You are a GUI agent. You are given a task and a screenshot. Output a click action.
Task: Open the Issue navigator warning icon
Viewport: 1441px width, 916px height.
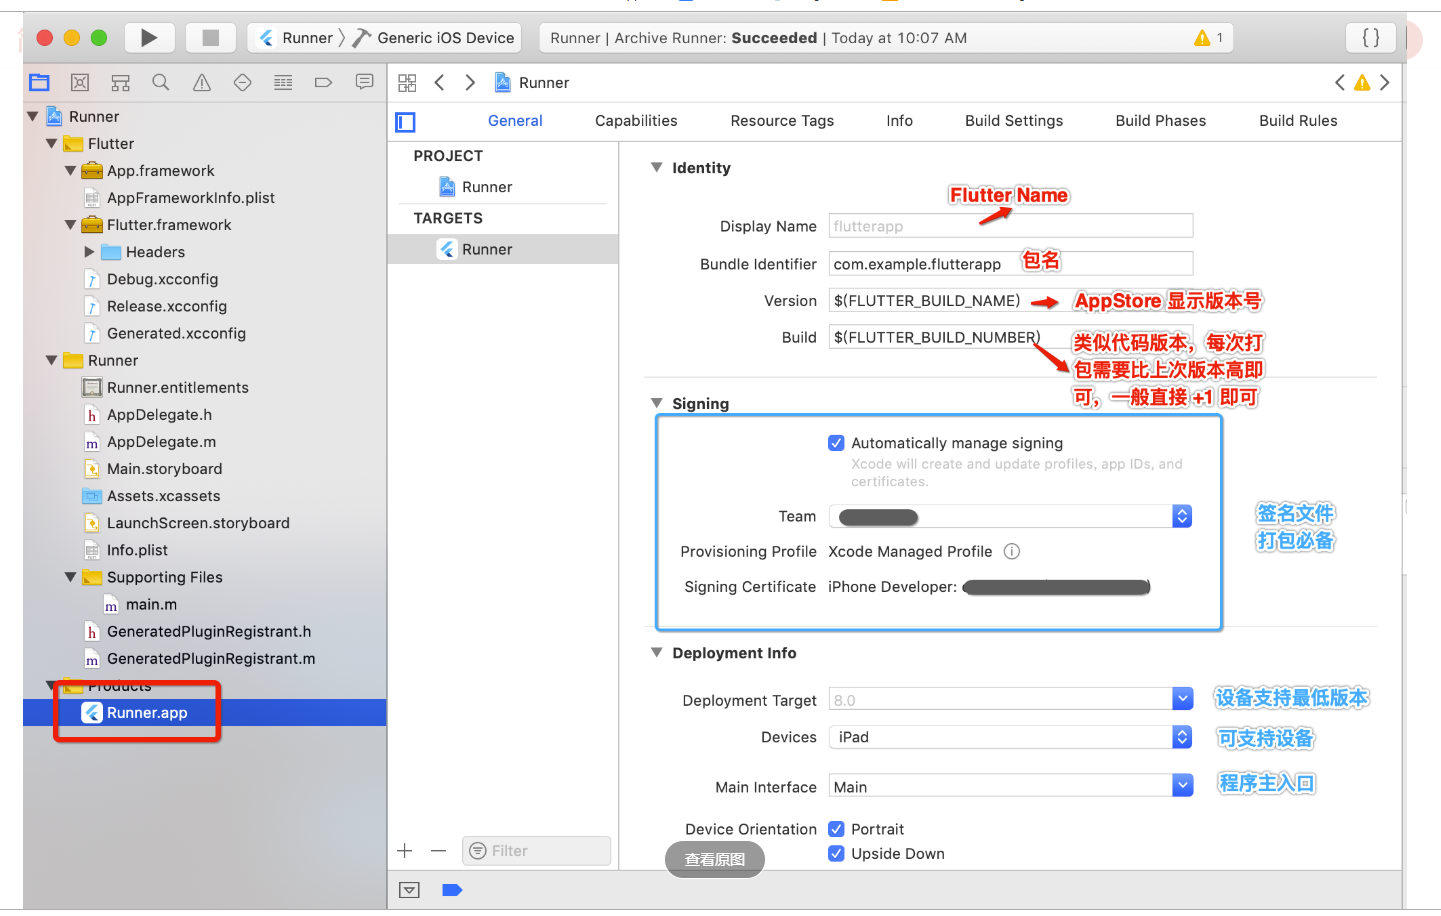(x=202, y=83)
